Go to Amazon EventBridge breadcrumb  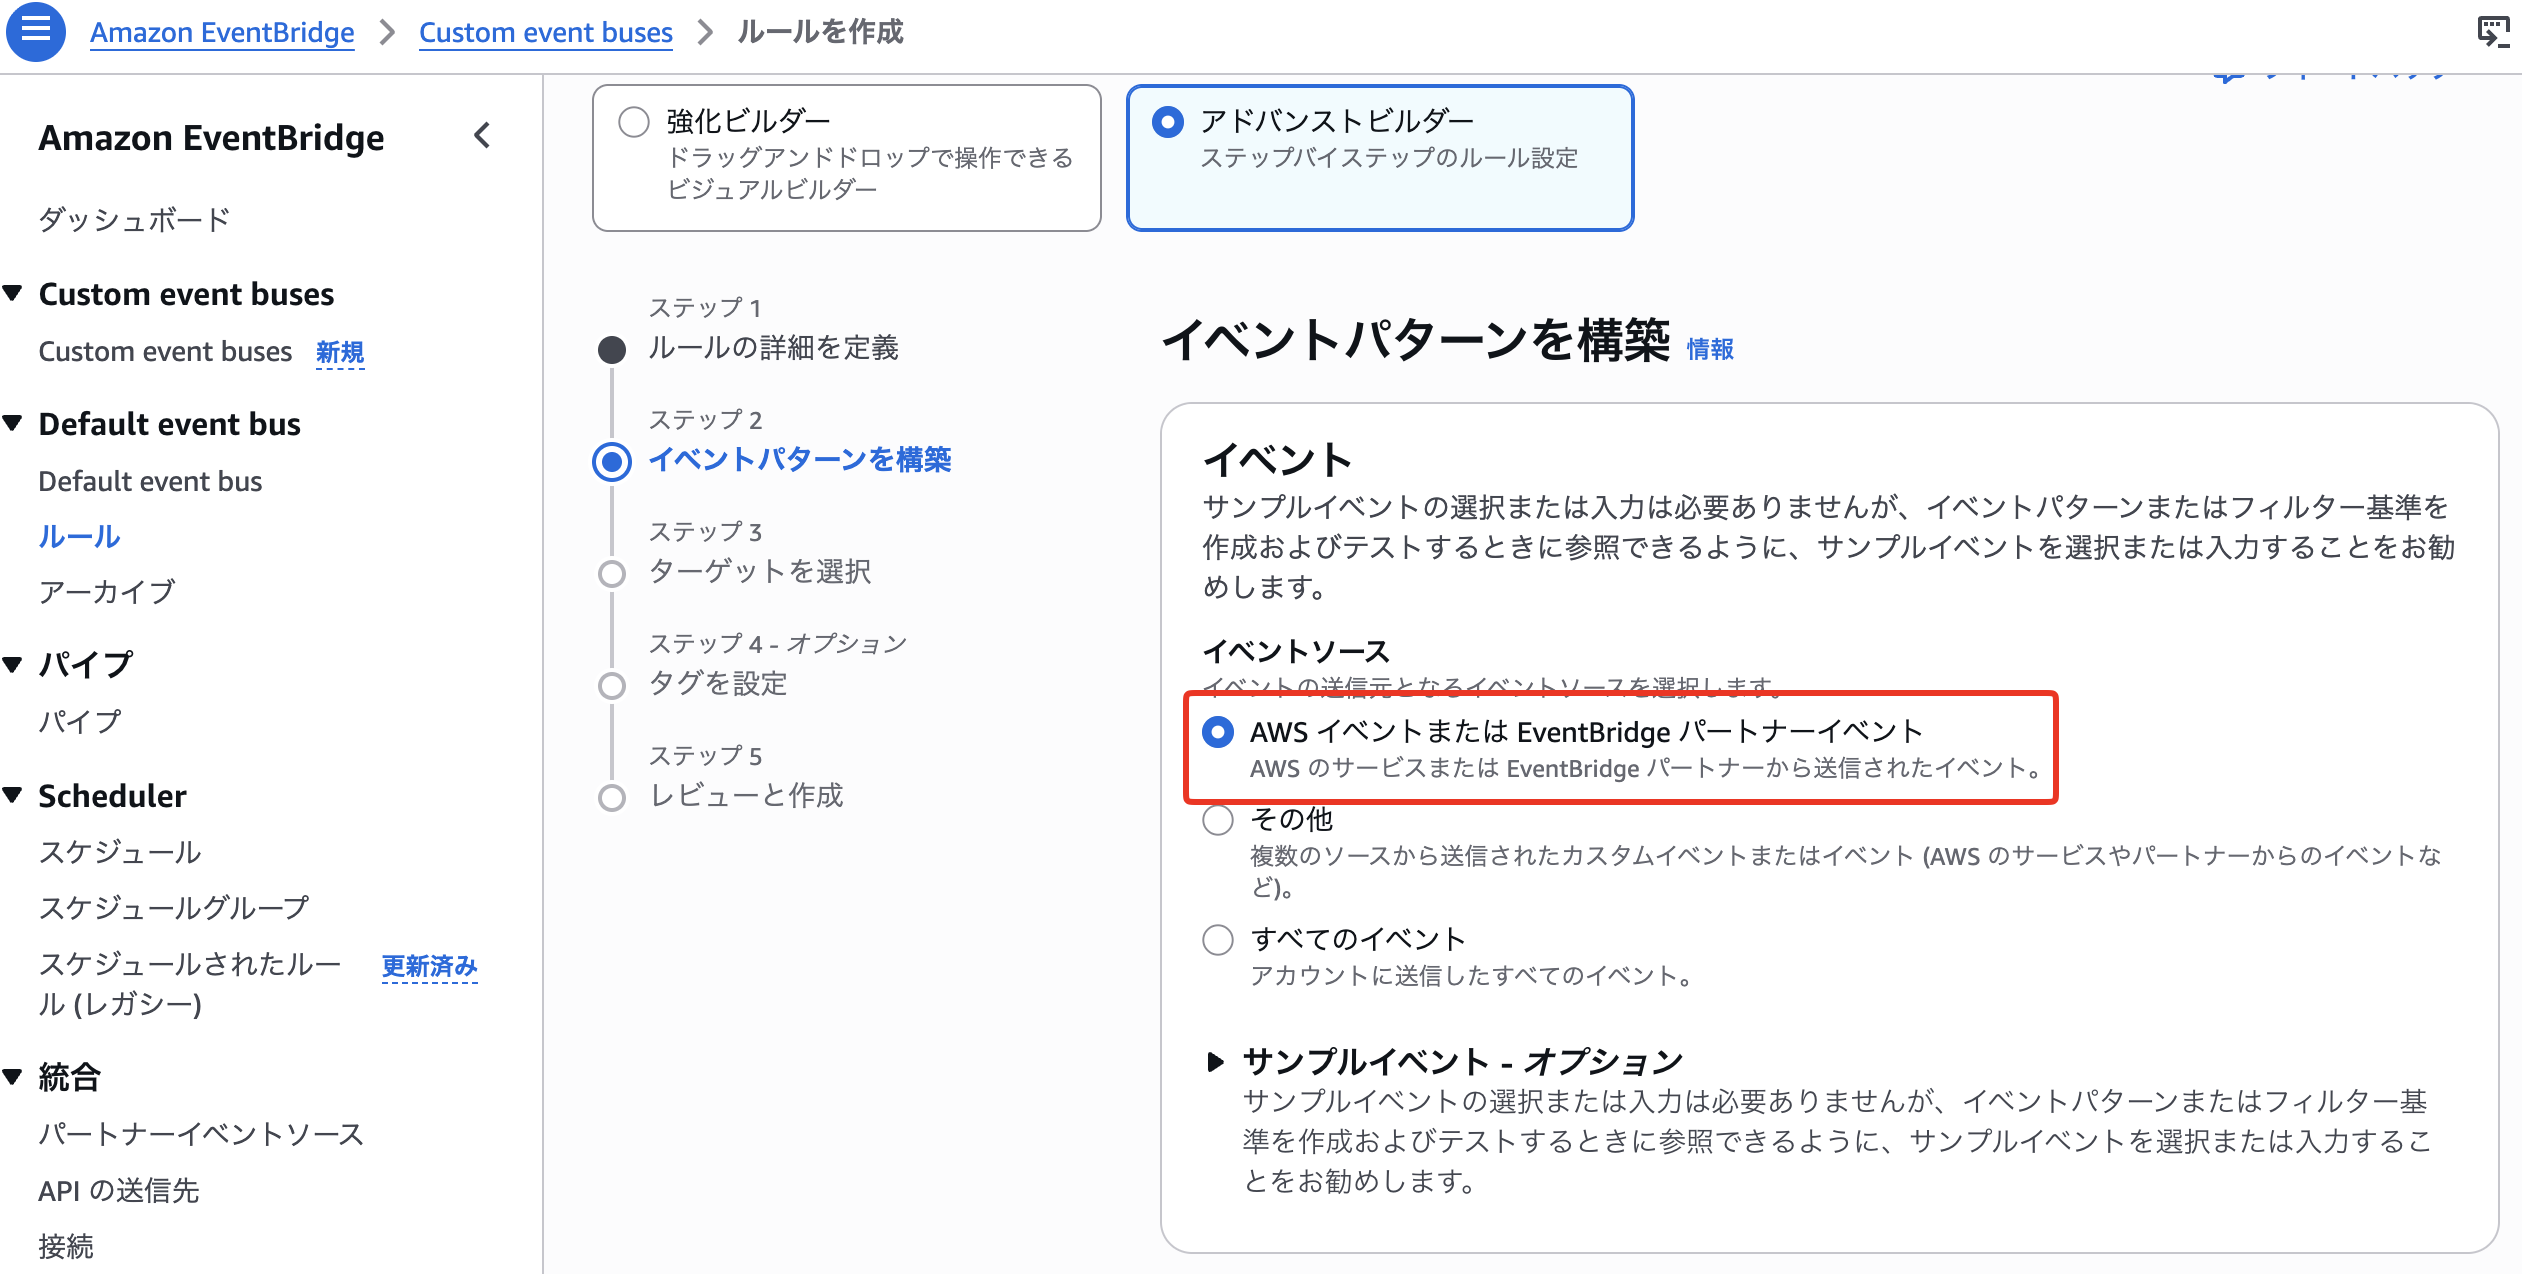[222, 32]
